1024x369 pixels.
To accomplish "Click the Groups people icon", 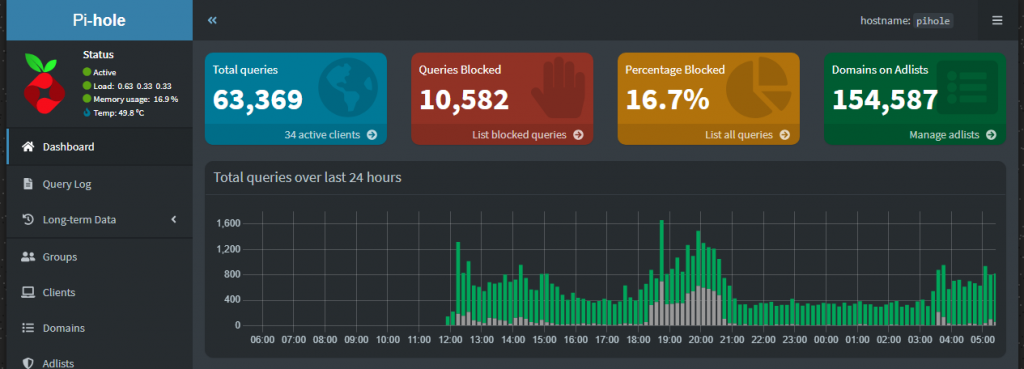I will coord(27,257).
